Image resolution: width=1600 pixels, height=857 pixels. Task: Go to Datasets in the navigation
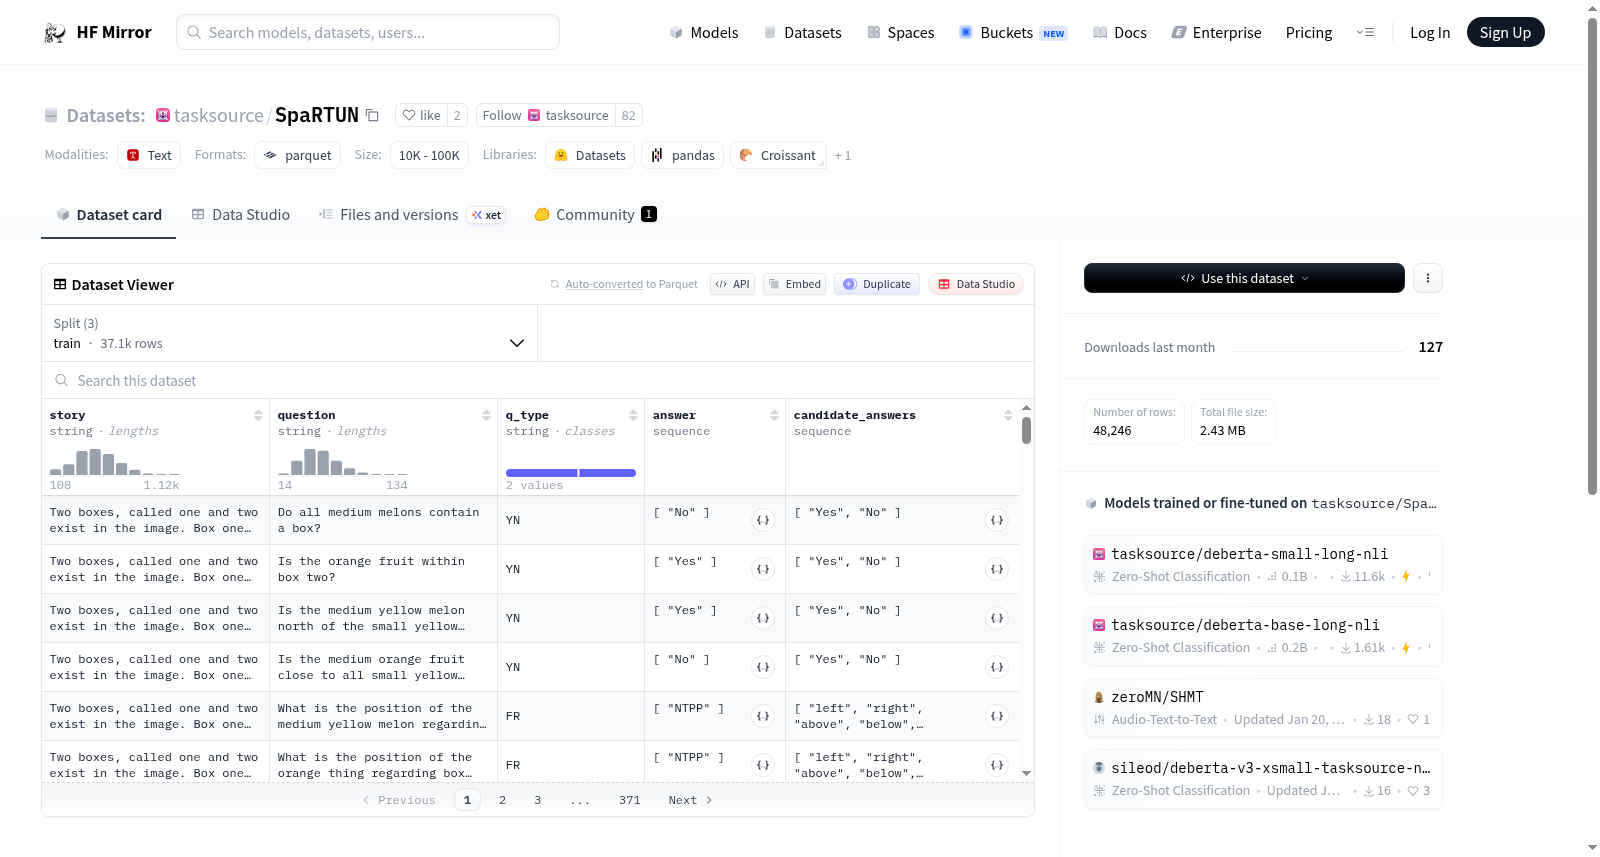click(x=803, y=33)
